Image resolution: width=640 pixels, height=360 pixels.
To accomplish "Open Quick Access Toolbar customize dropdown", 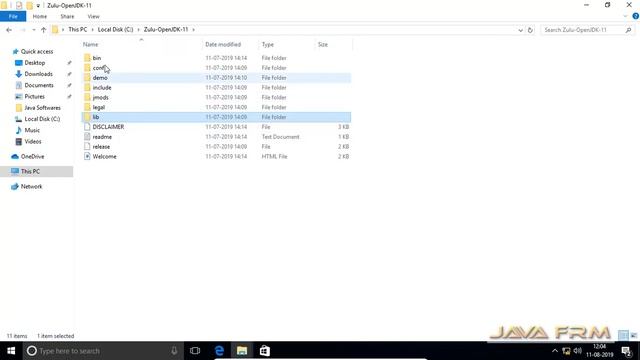I will point(38,6).
